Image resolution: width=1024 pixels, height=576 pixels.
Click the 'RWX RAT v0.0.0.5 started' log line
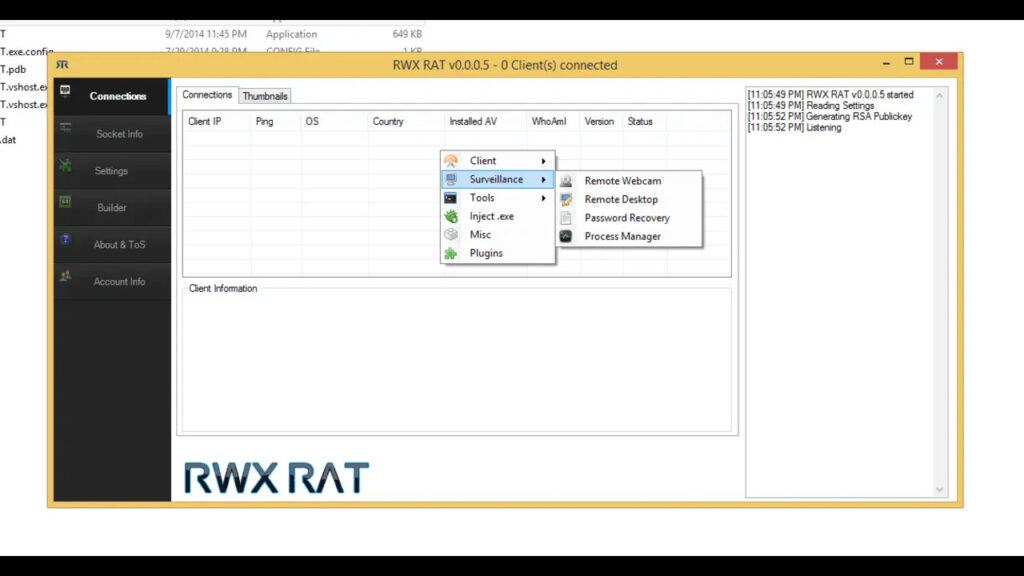point(830,95)
